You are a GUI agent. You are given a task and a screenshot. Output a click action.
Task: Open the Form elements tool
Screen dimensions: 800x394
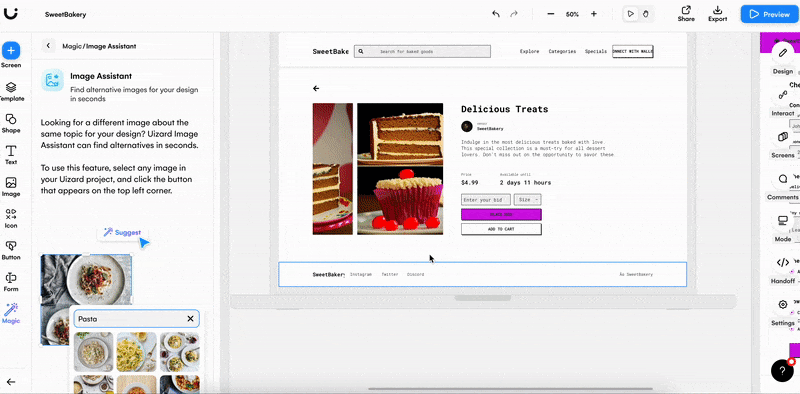coord(11,282)
